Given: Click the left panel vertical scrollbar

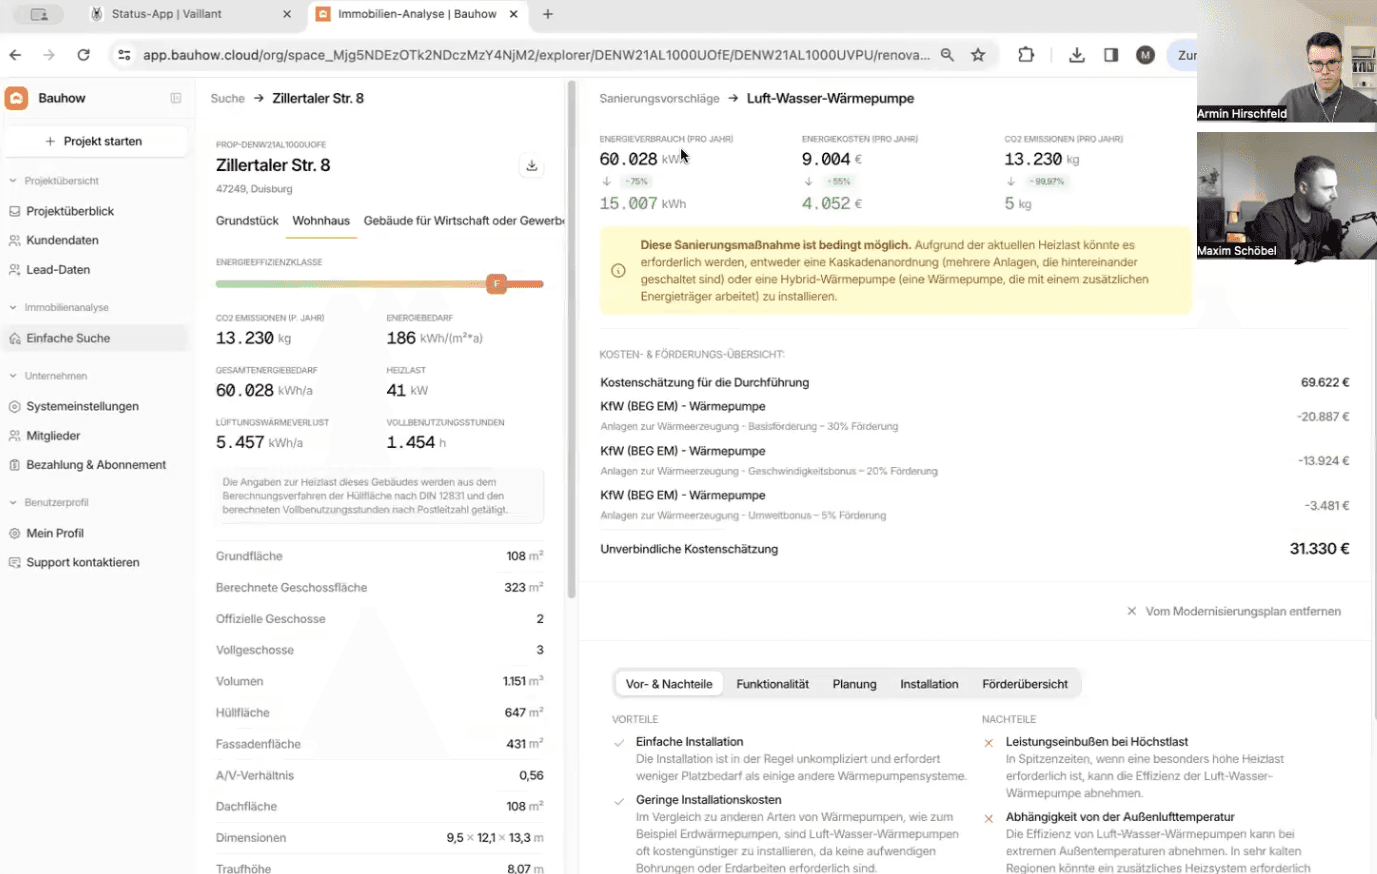Looking at the screenshot, I should pyautogui.click(x=572, y=340).
